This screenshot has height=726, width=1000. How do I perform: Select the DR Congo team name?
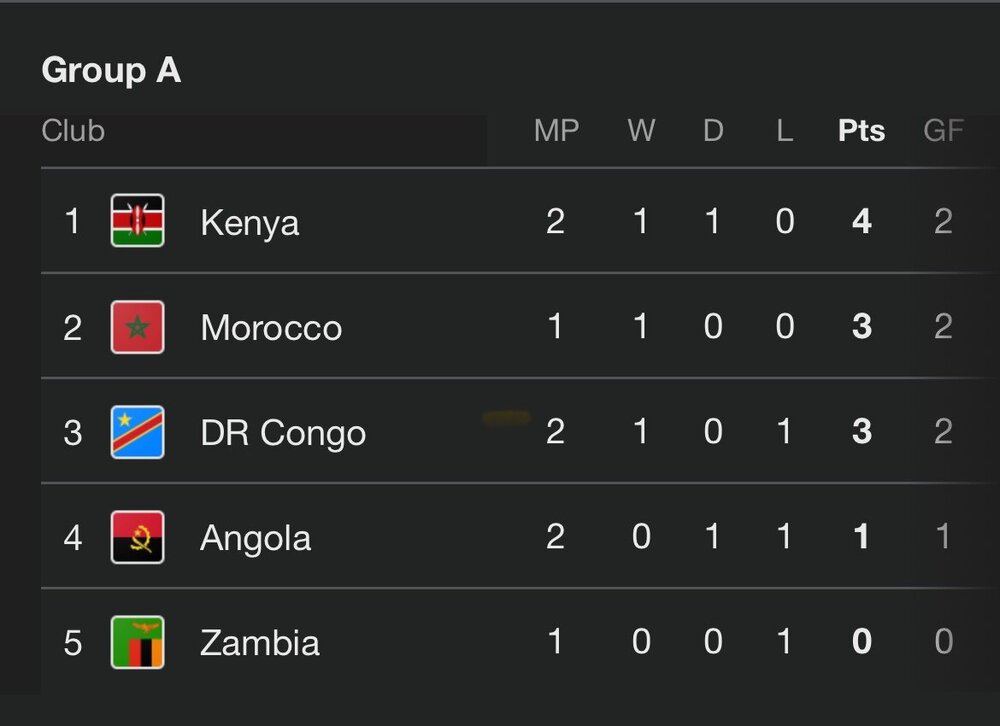(283, 433)
